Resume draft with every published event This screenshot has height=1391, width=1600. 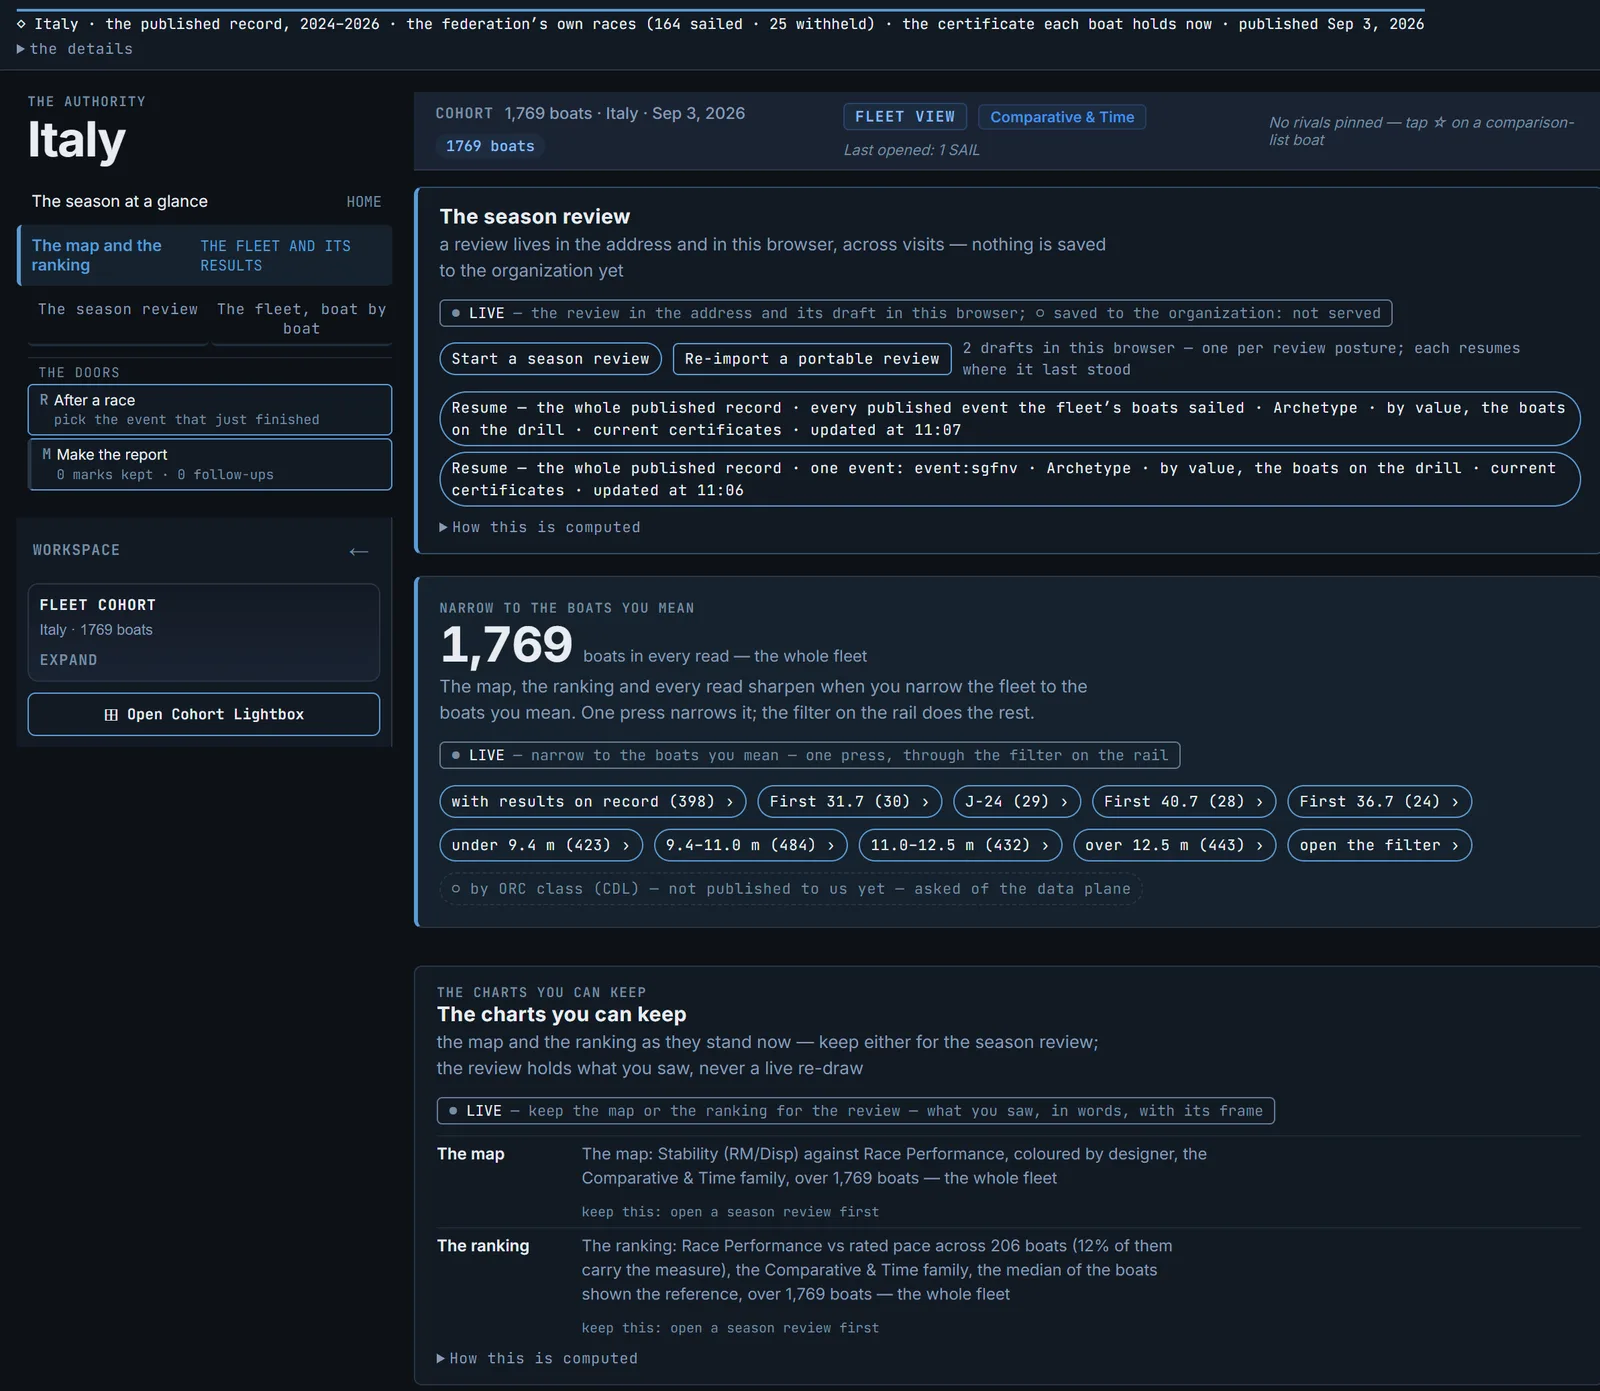pos(1009,419)
